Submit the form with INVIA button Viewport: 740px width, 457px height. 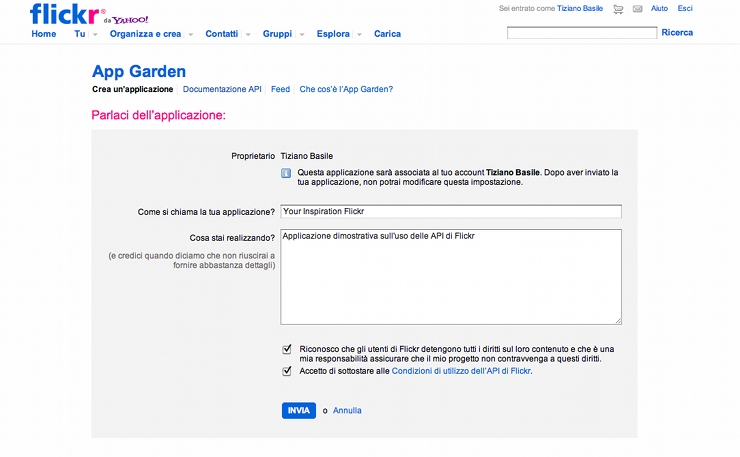point(299,411)
